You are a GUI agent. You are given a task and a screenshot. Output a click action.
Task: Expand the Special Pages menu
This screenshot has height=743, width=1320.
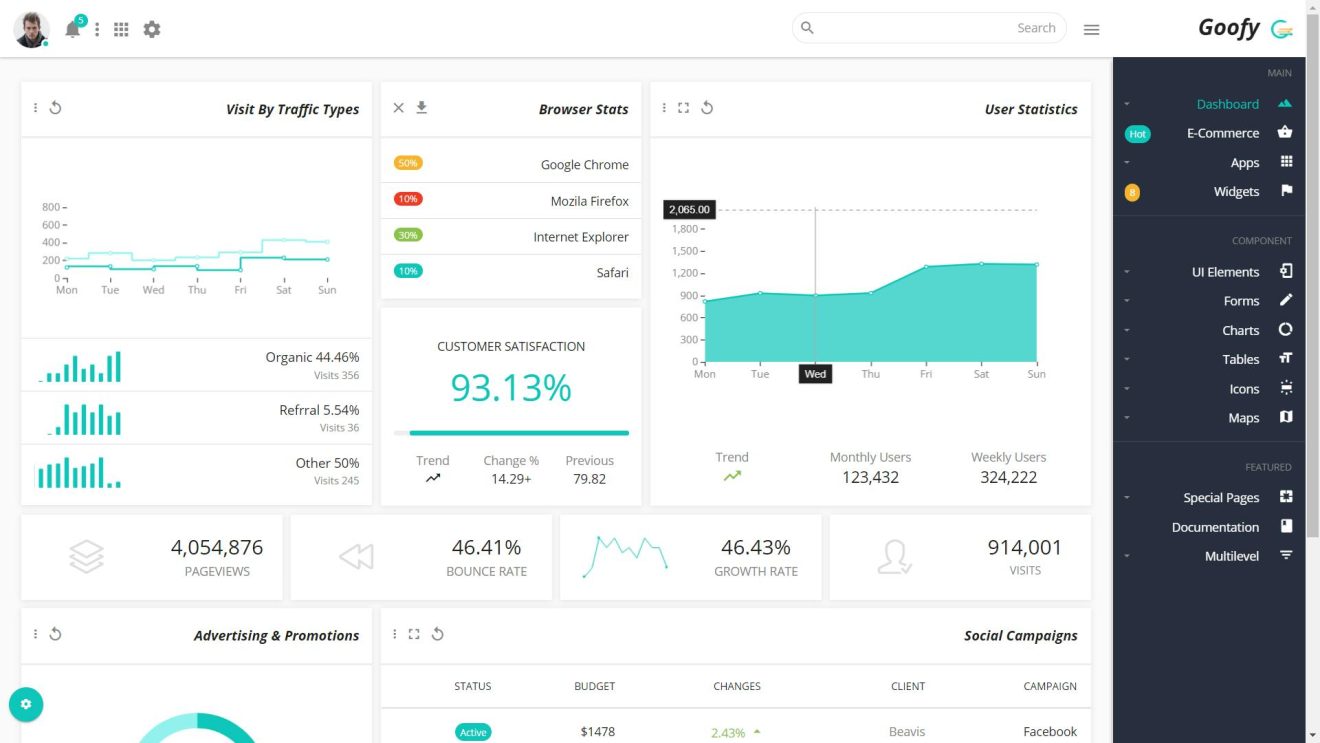coord(1221,497)
